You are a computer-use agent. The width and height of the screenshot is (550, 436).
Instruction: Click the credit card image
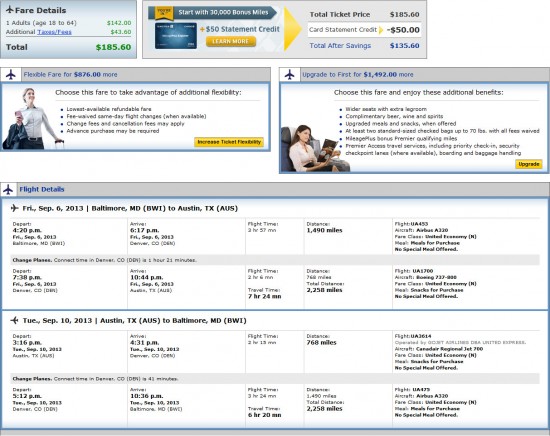coord(176,35)
